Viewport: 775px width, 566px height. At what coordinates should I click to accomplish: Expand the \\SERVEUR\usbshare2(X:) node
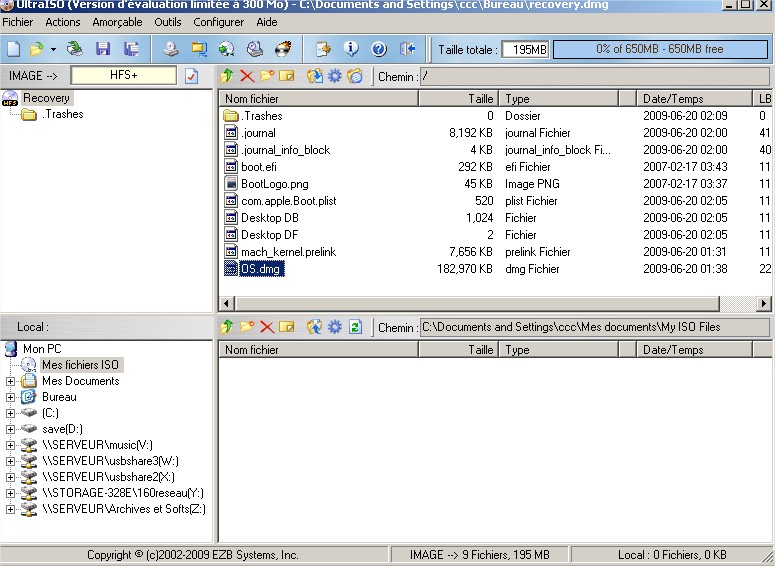point(10,477)
